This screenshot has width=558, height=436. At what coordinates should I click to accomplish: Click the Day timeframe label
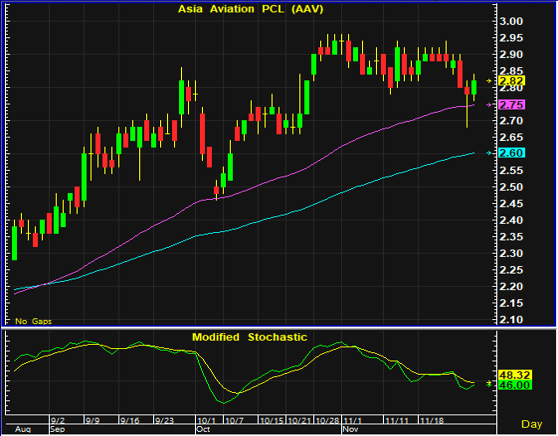(x=532, y=424)
